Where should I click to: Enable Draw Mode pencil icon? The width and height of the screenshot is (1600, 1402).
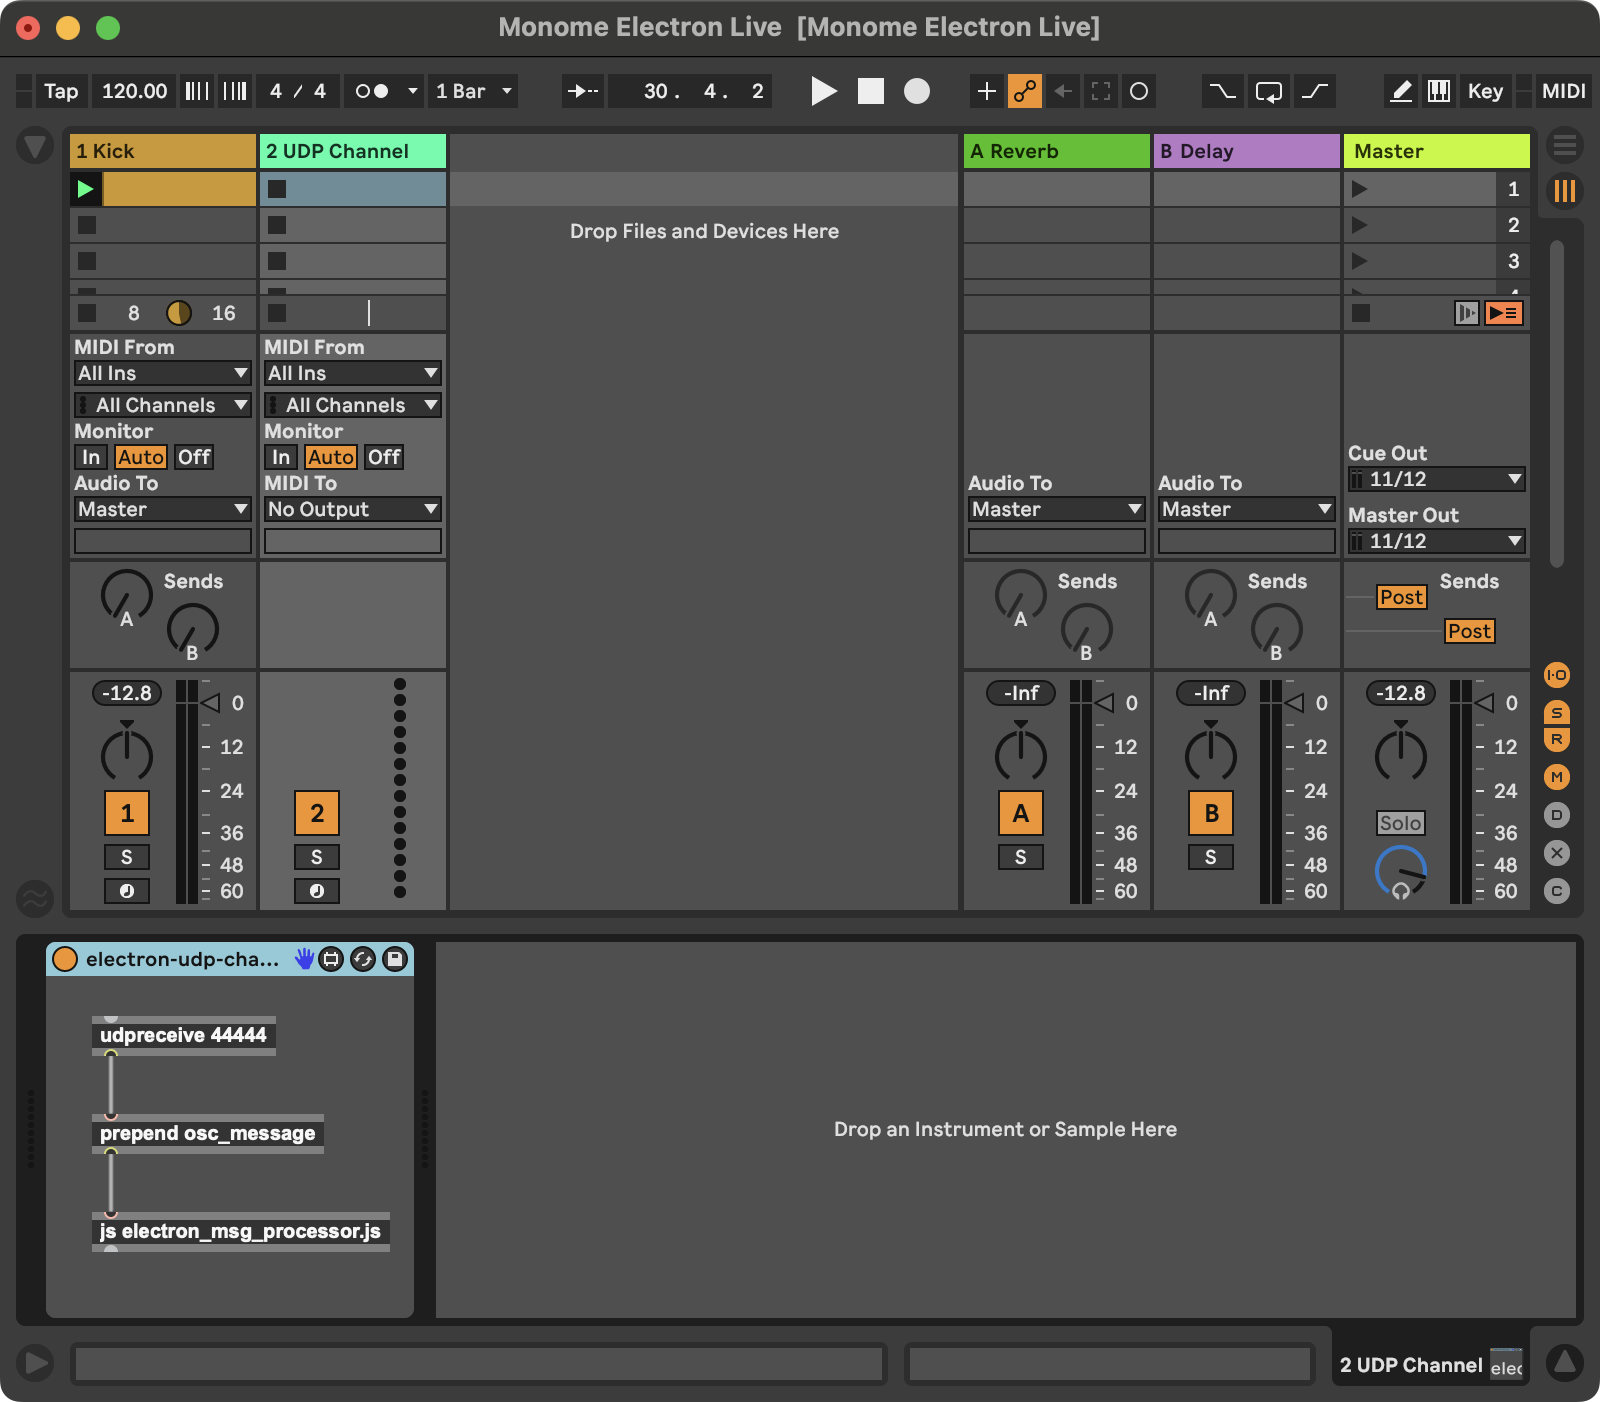click(x=1401, y=91)
